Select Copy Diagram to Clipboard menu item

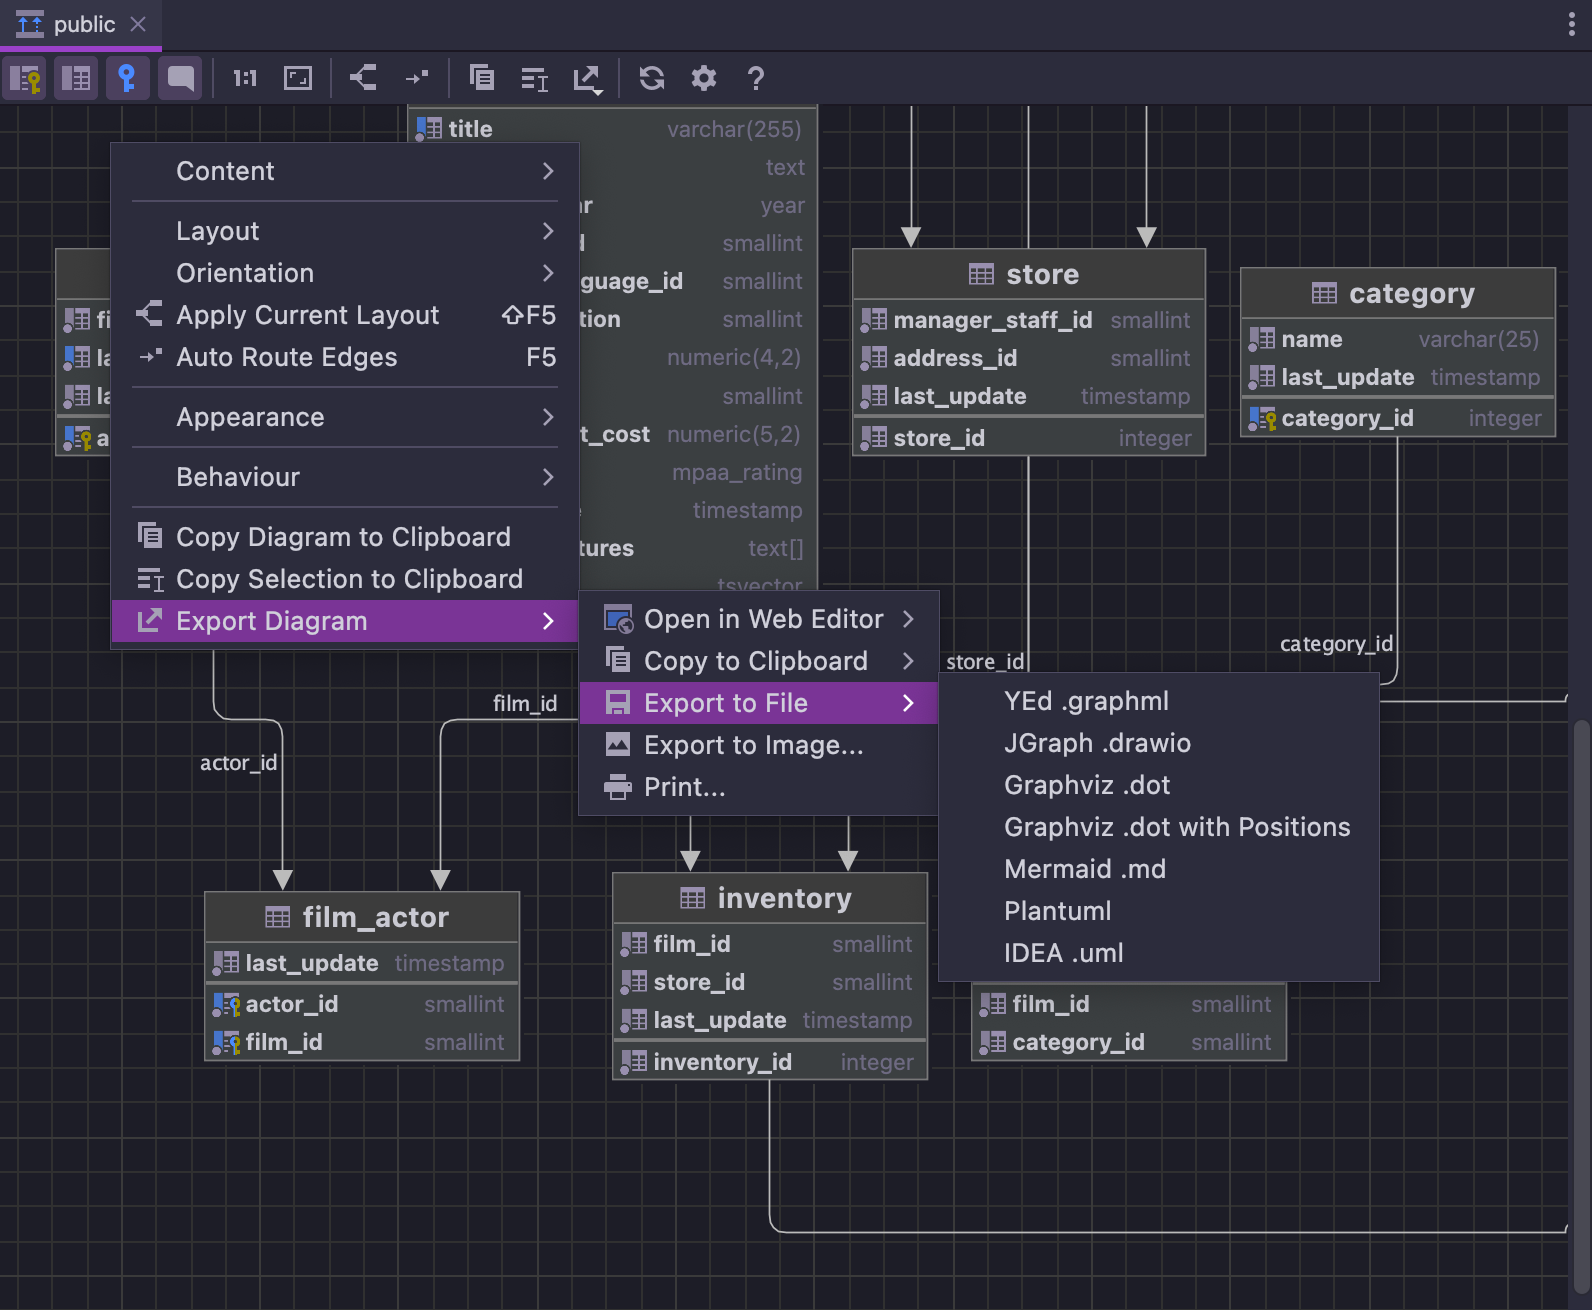(x=343, y=537)
